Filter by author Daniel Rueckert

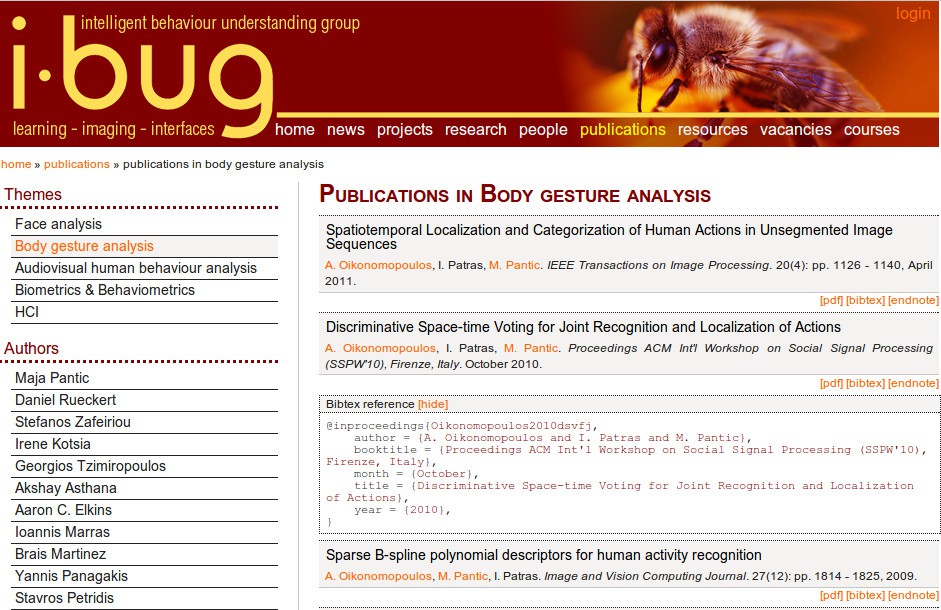point(144,400)
